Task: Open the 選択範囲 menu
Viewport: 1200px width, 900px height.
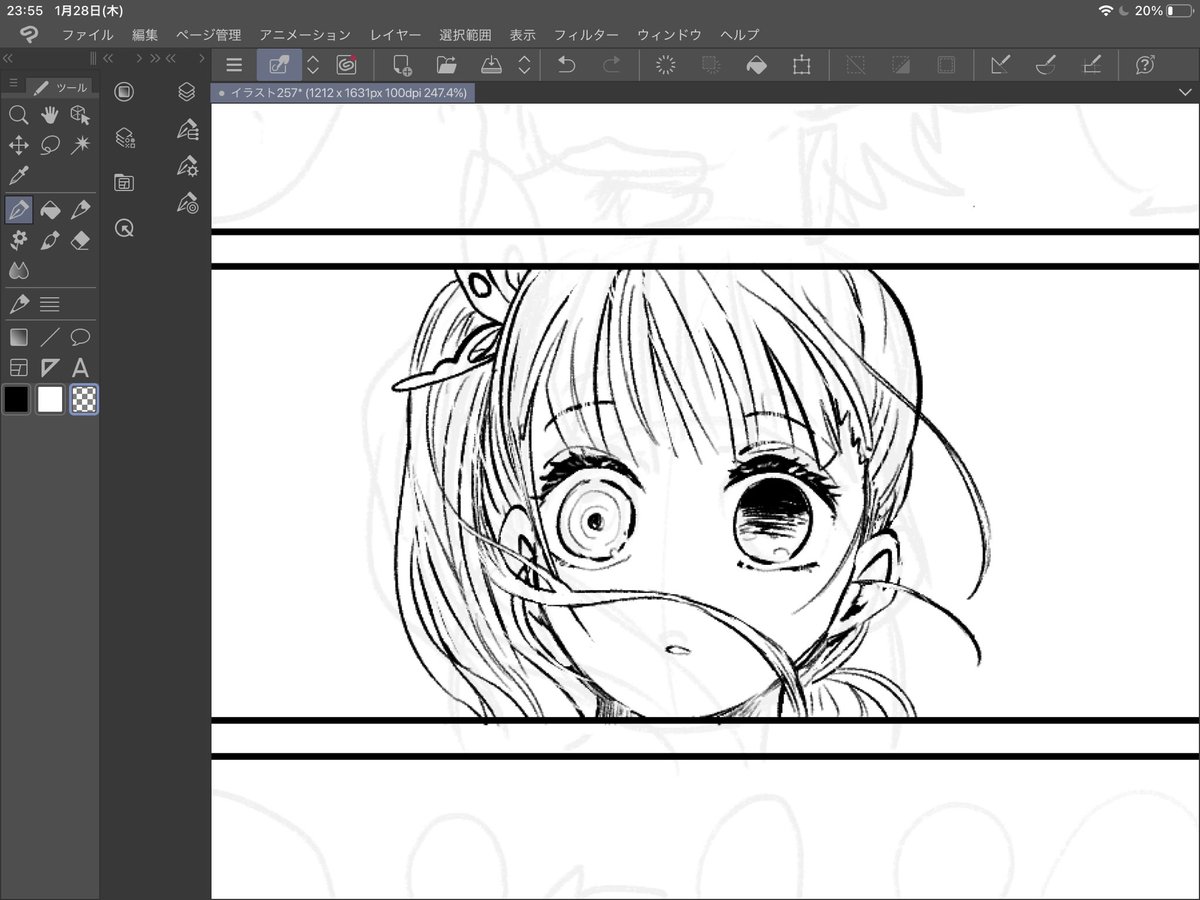Action: click(x=465, y=35)
